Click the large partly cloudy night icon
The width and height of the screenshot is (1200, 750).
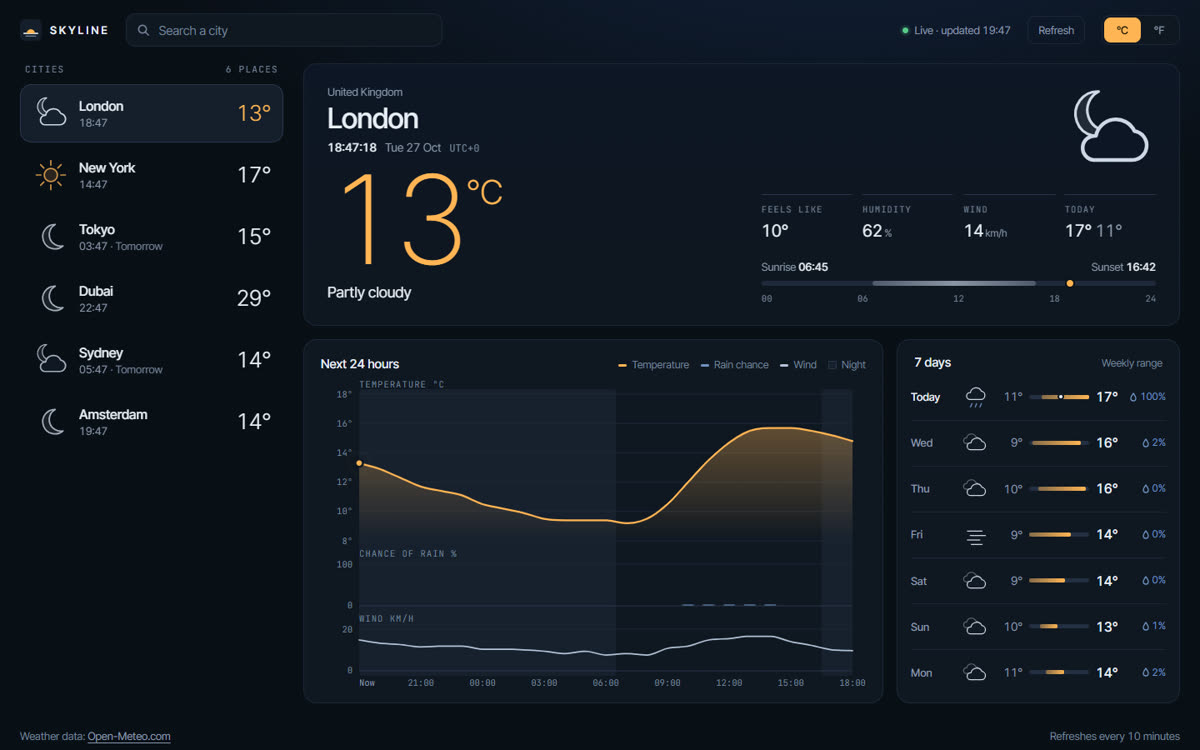pos(1110,126)
